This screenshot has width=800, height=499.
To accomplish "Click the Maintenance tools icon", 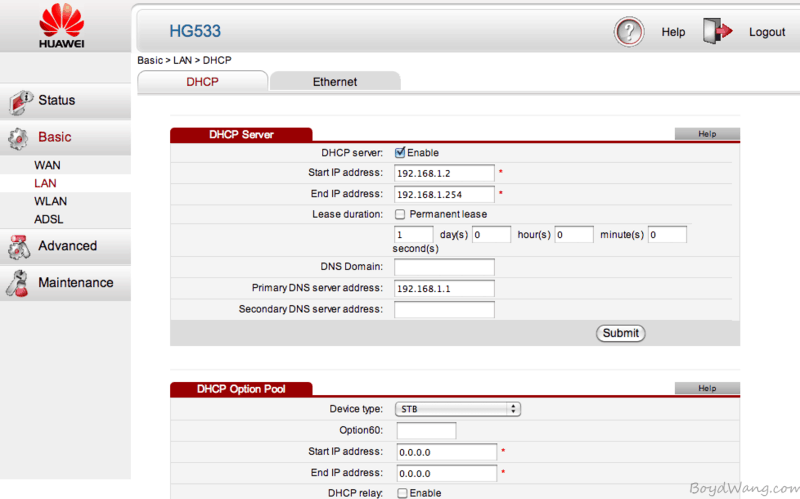I will pyautogui.click(x=20, y=284).
